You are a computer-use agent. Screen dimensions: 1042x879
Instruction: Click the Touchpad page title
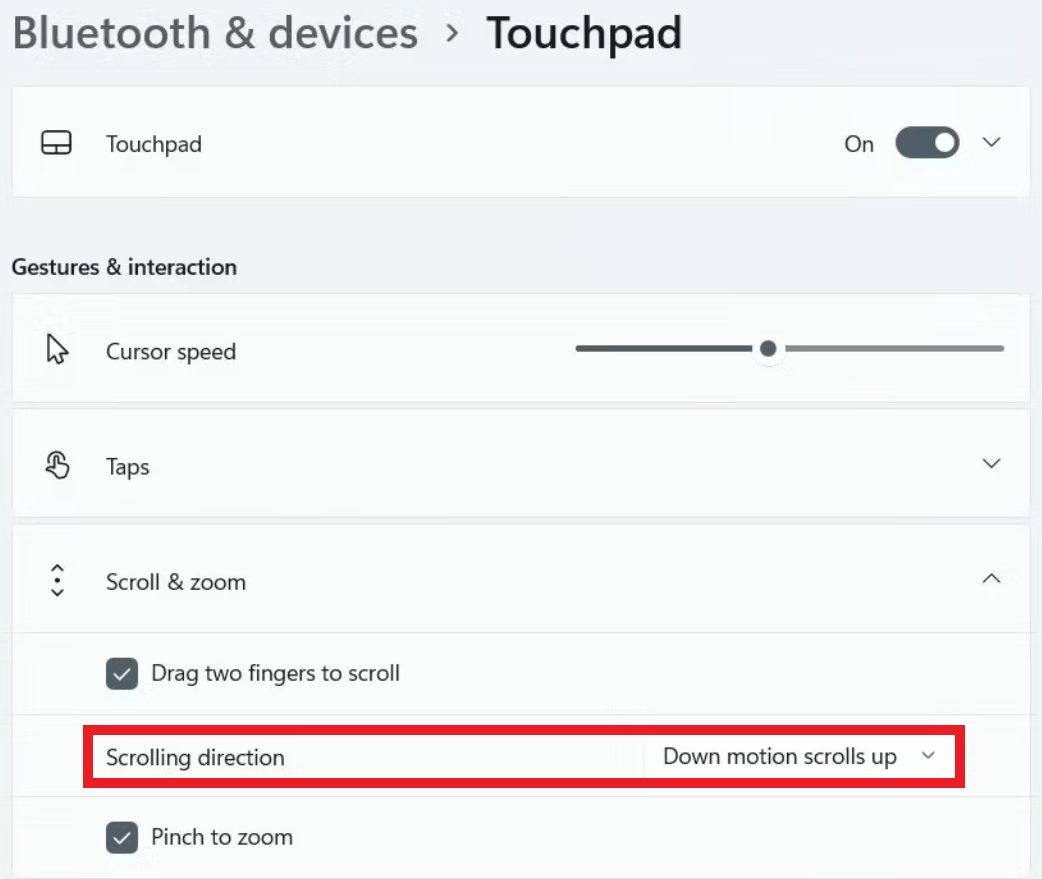tap(584, 33)
